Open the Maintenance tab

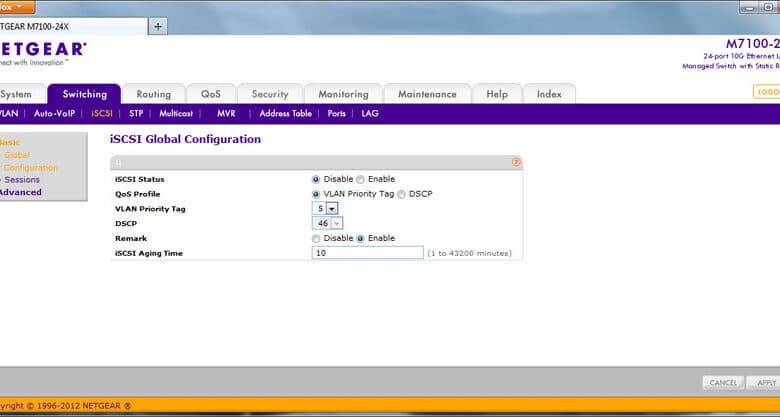427,94
